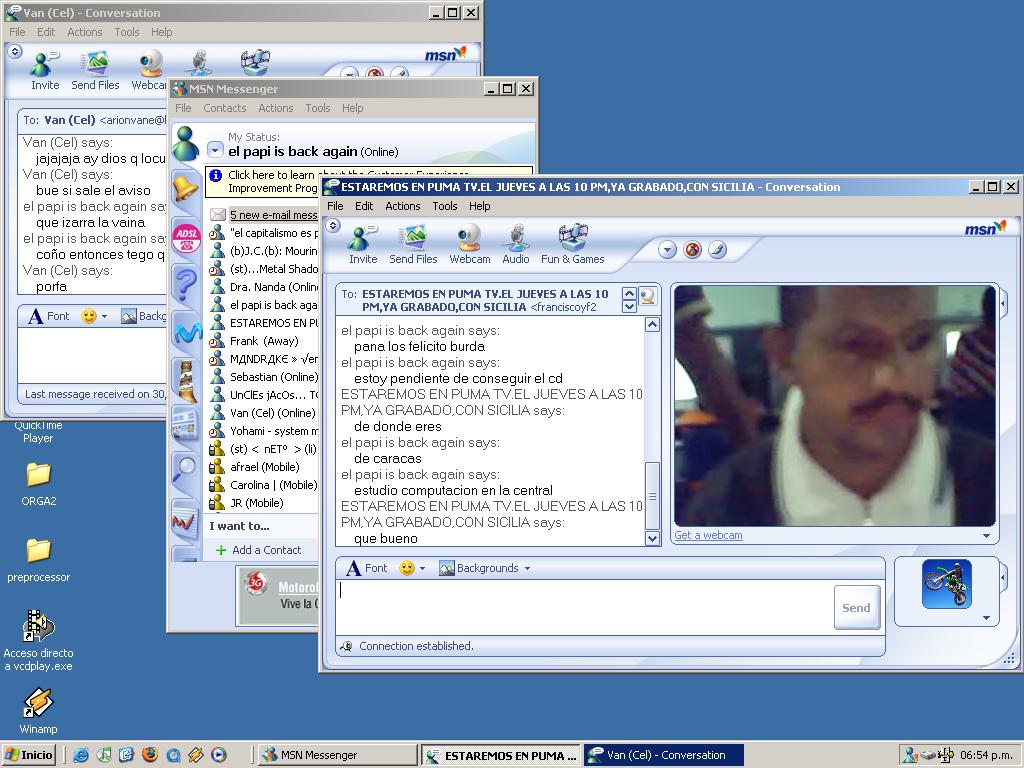Click the bell alerts tab in Messenger
The image size is (1024, 768).
pyautogui.click(x=185, y=189)
